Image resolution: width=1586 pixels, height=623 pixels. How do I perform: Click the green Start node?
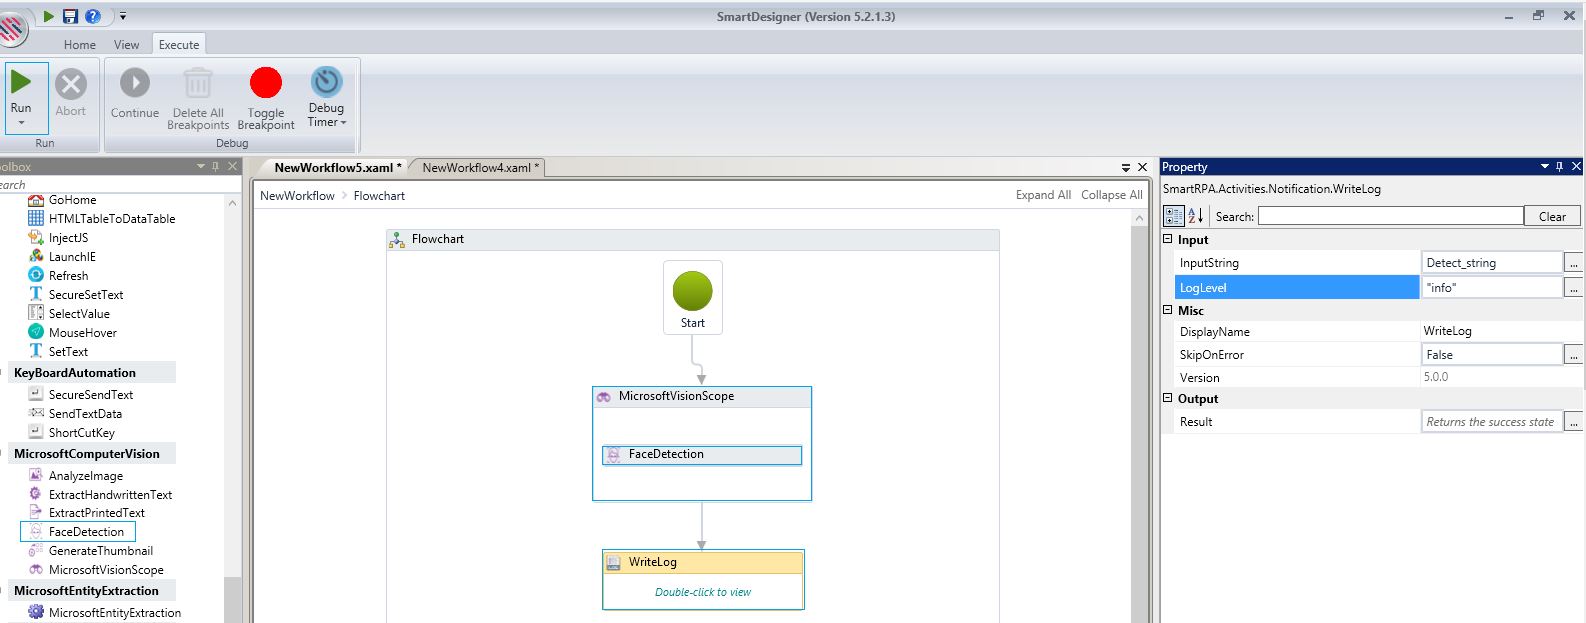[692, 292]
